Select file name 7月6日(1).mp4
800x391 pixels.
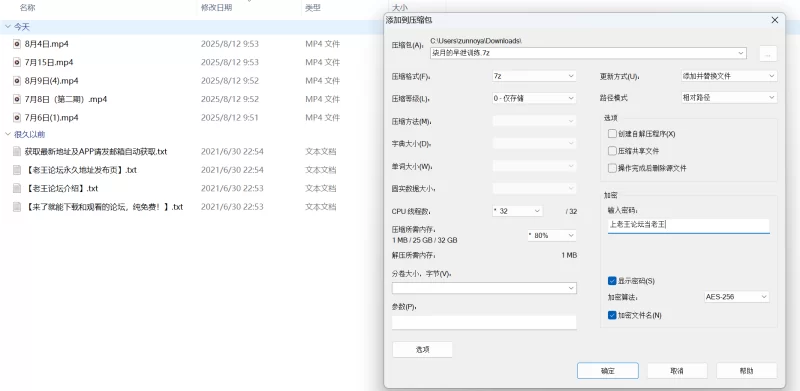click(52, 117)
